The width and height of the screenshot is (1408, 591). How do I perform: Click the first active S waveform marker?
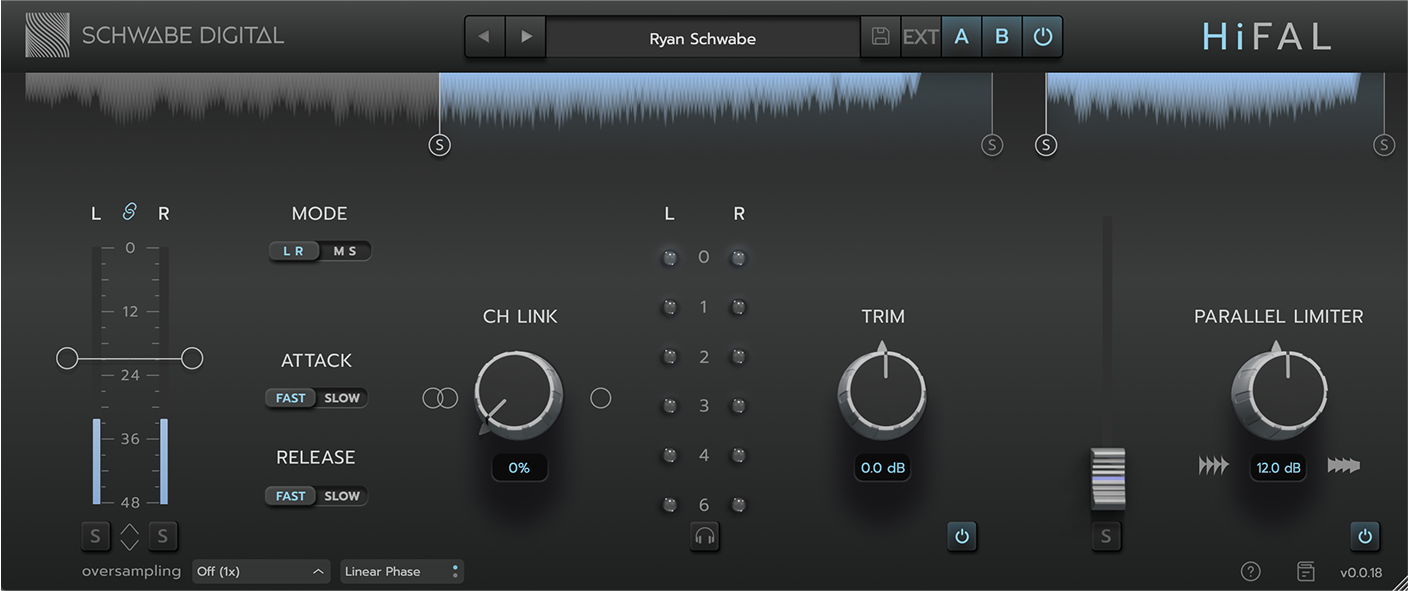pyautogui.click(x=440, y=145)
